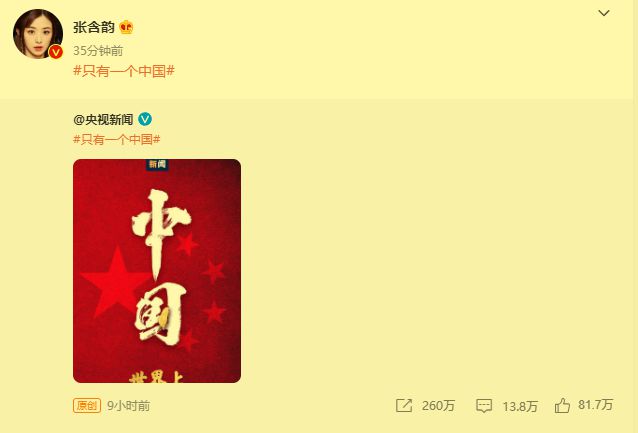Click the blue verified badge next to 央视新闻
638x433 pixels.
point(145,119)
